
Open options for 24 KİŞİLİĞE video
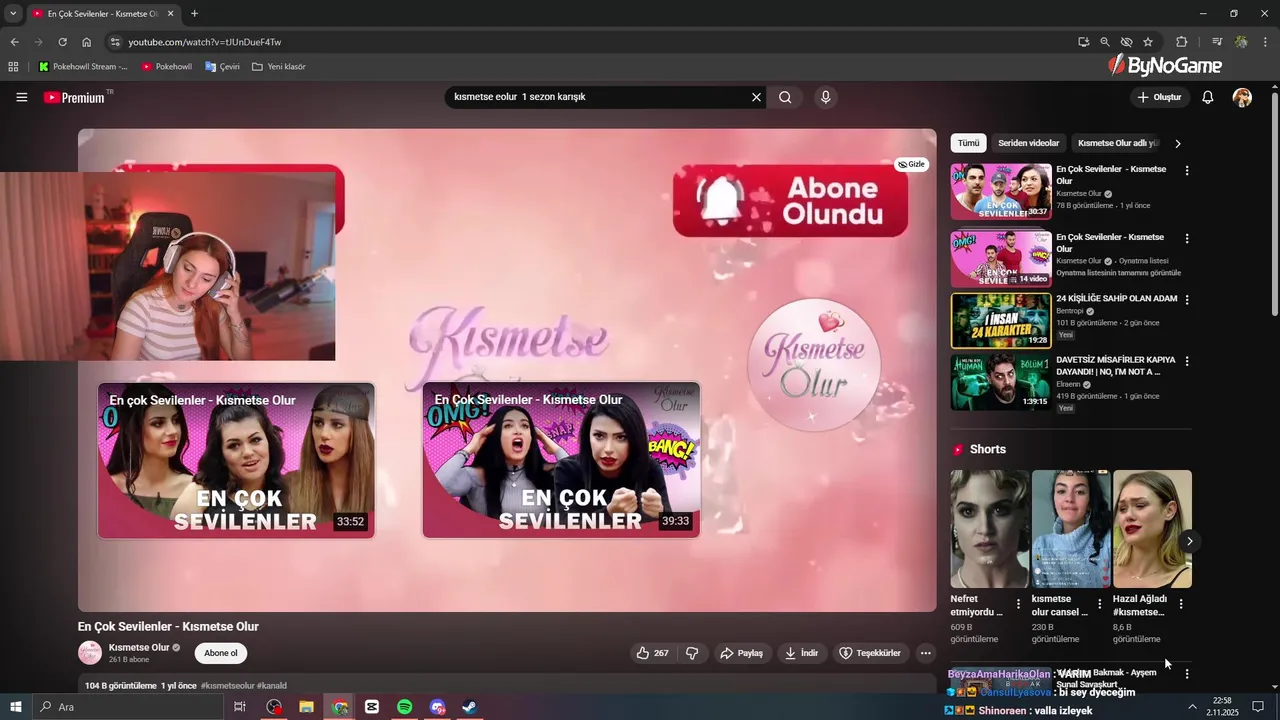pos(1187,300)
